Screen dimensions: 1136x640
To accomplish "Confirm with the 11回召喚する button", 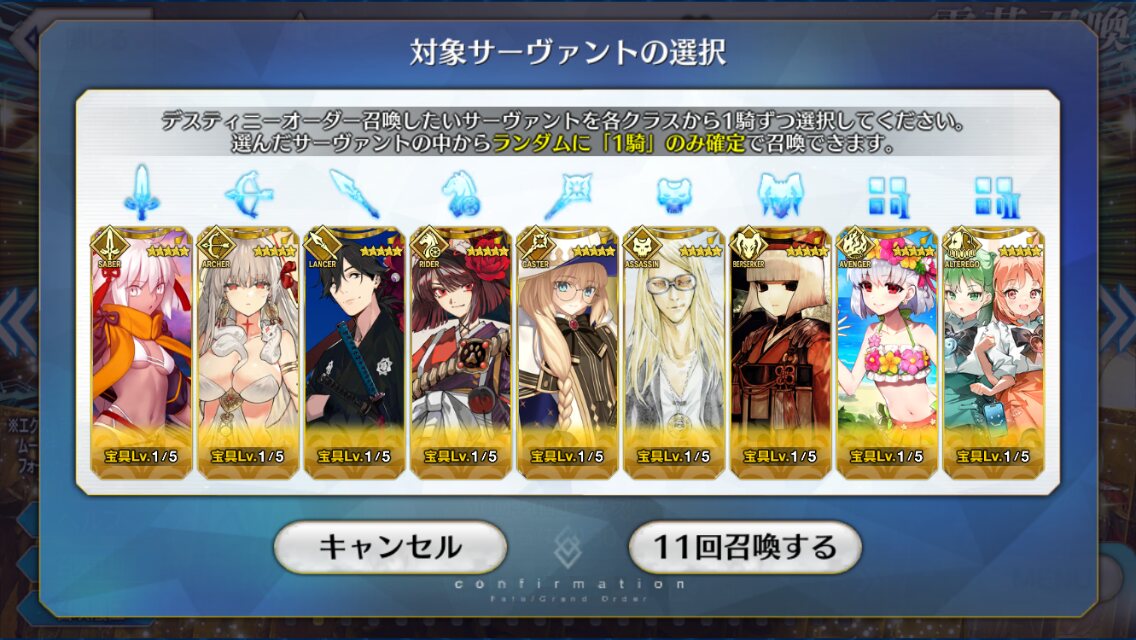I will tap(746, 547).
